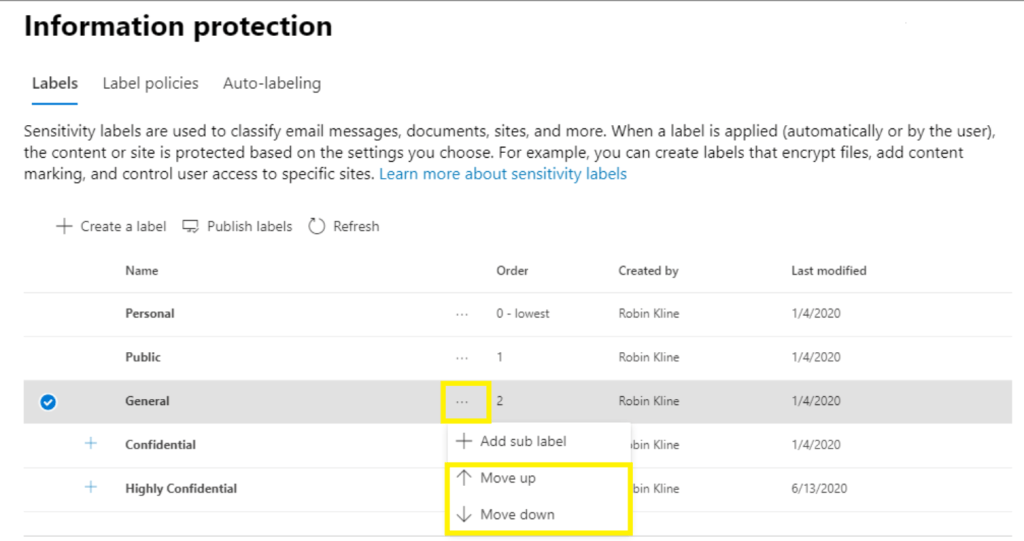Image resolution: width=1024 pixels, height=541 pixels.
Task: Switch to the Label policies tab
Action: point(150,84)
